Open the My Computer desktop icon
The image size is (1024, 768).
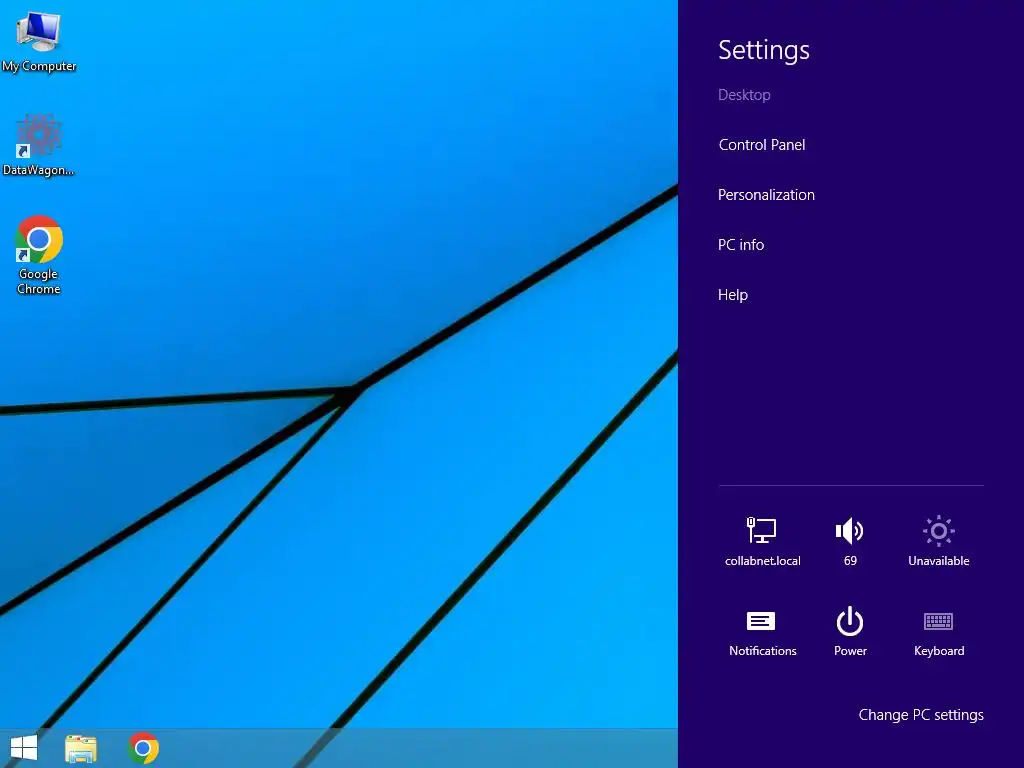pos(39,41)
